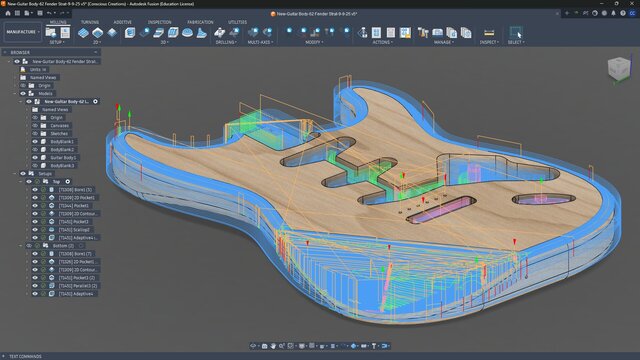Click the Drill operation icon
This screenshot has height=360, width=640.
(x=220, y=33)
